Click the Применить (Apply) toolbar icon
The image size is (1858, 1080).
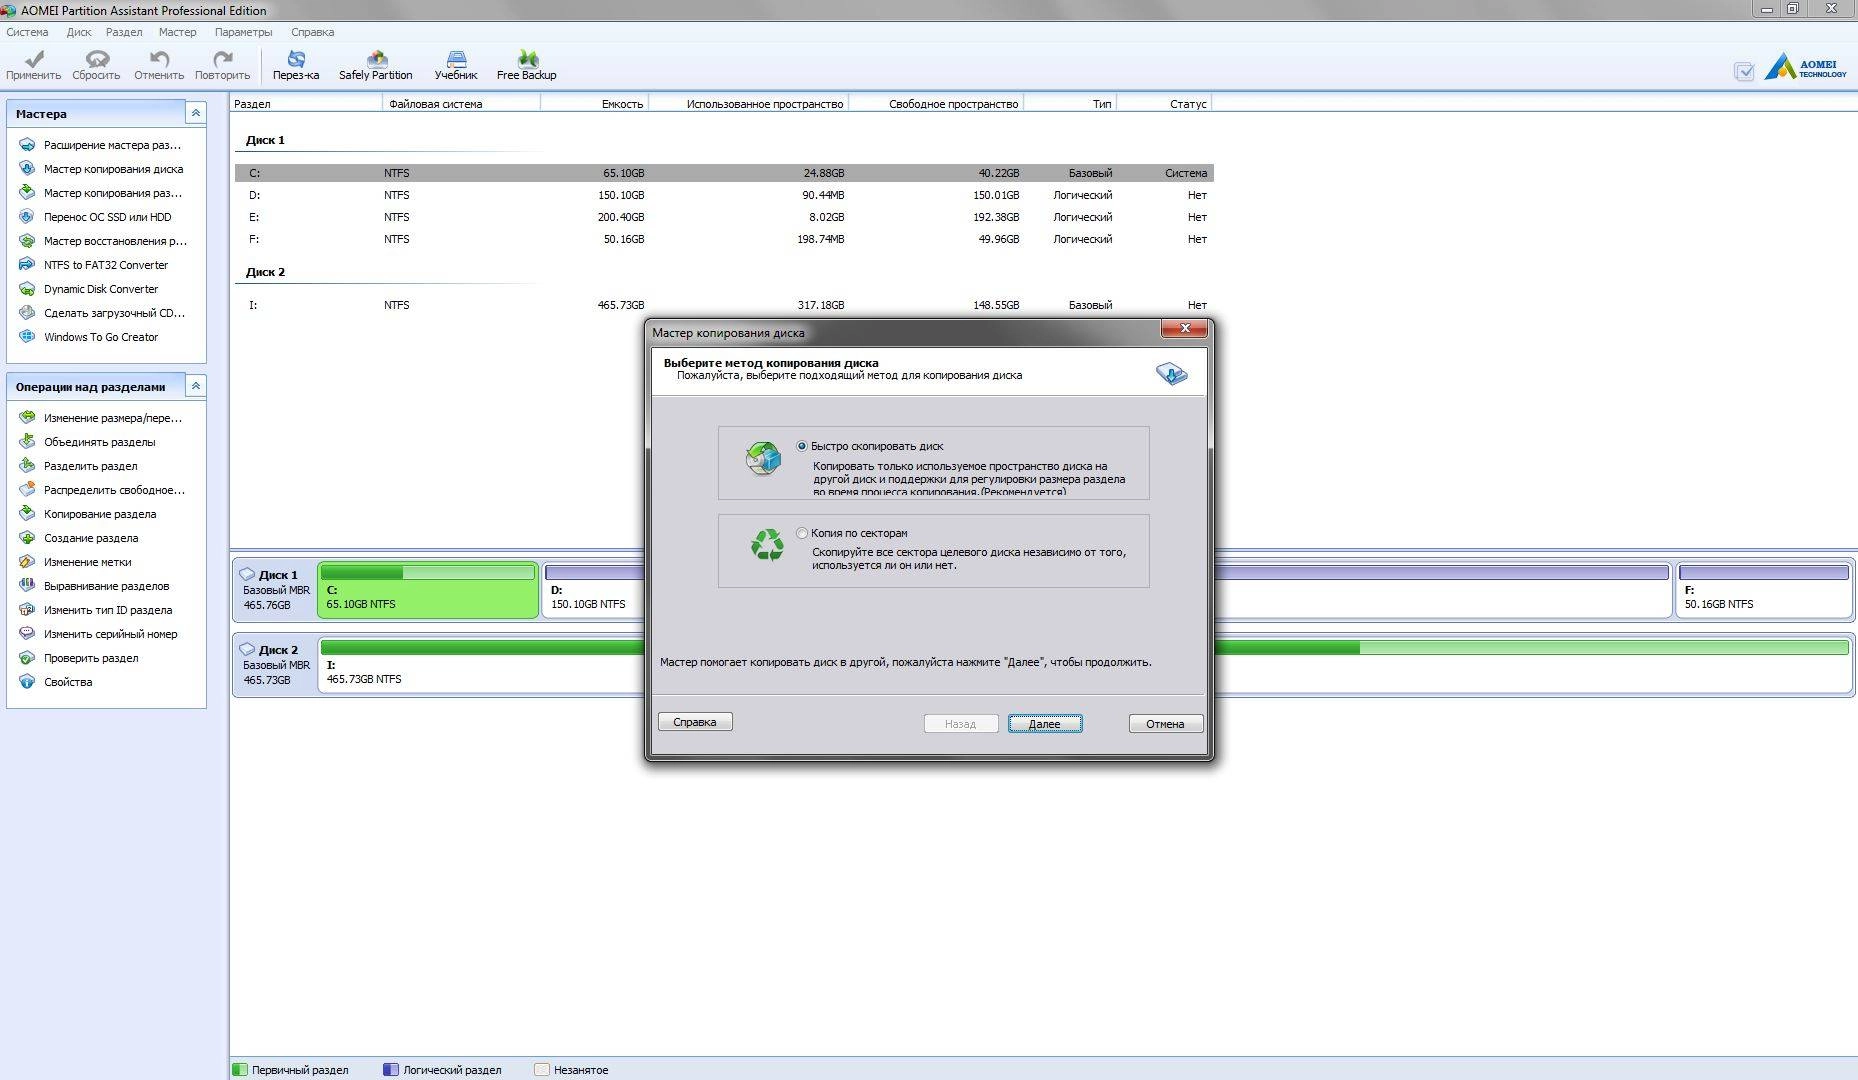(x=33, y=65)
